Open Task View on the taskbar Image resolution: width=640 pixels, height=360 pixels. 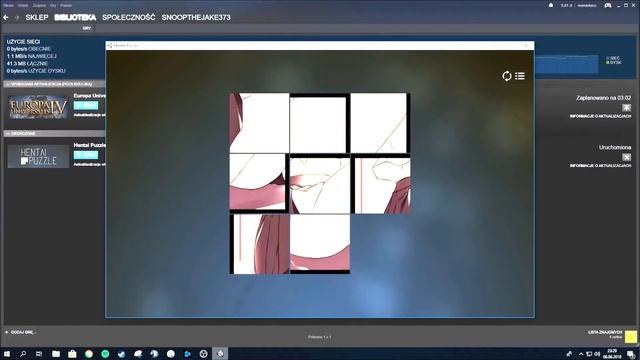[x=39, y=353]
